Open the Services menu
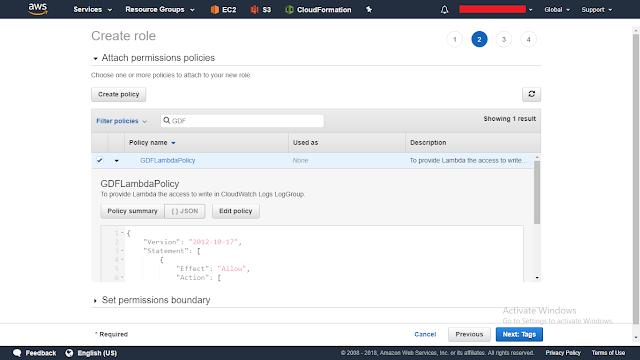The height and width of the screenshot is (360, 640). [92, 9]
